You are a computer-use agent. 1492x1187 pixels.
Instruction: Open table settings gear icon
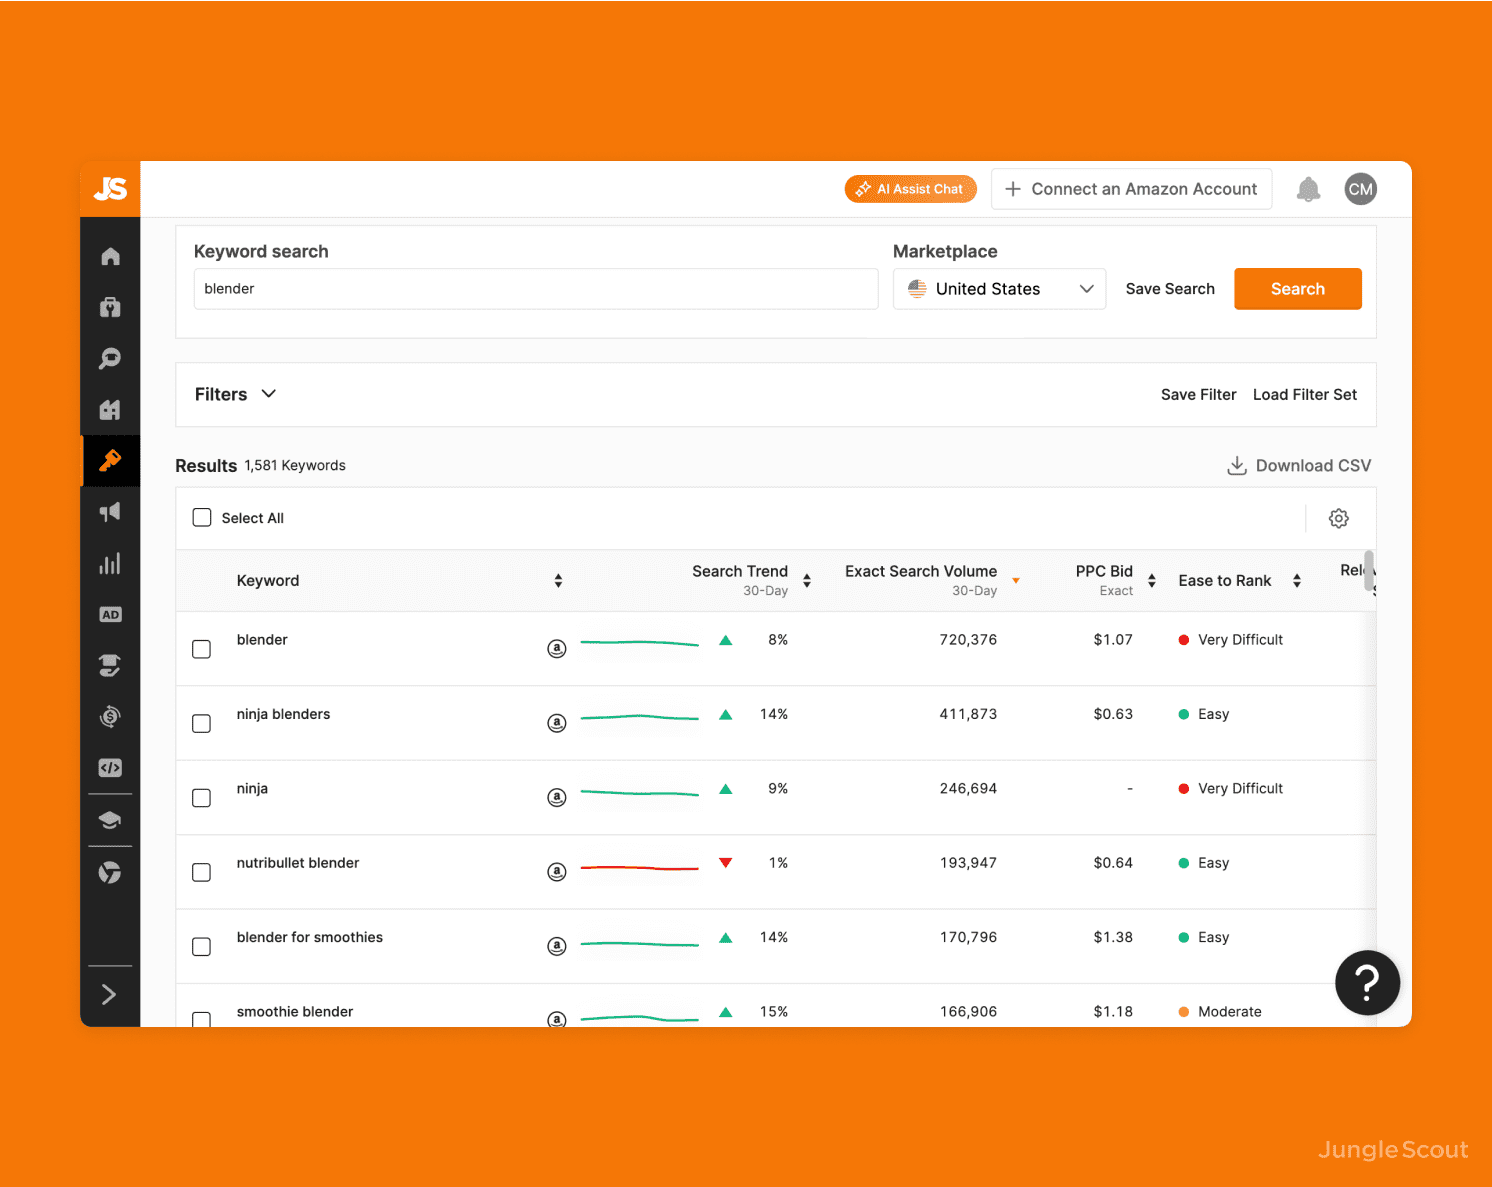click(1339, 518)
